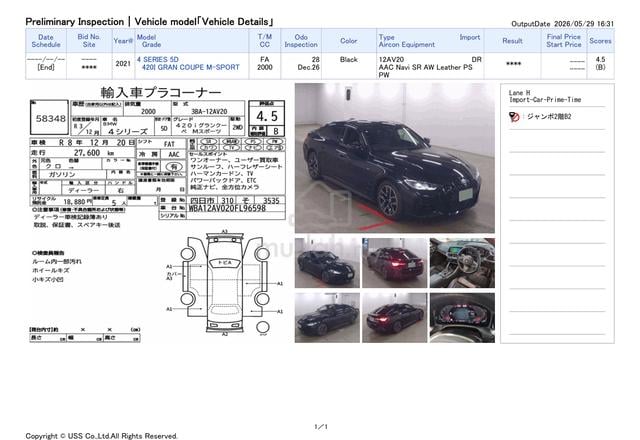Select the Bid No. Site column header

pos(89,41)
